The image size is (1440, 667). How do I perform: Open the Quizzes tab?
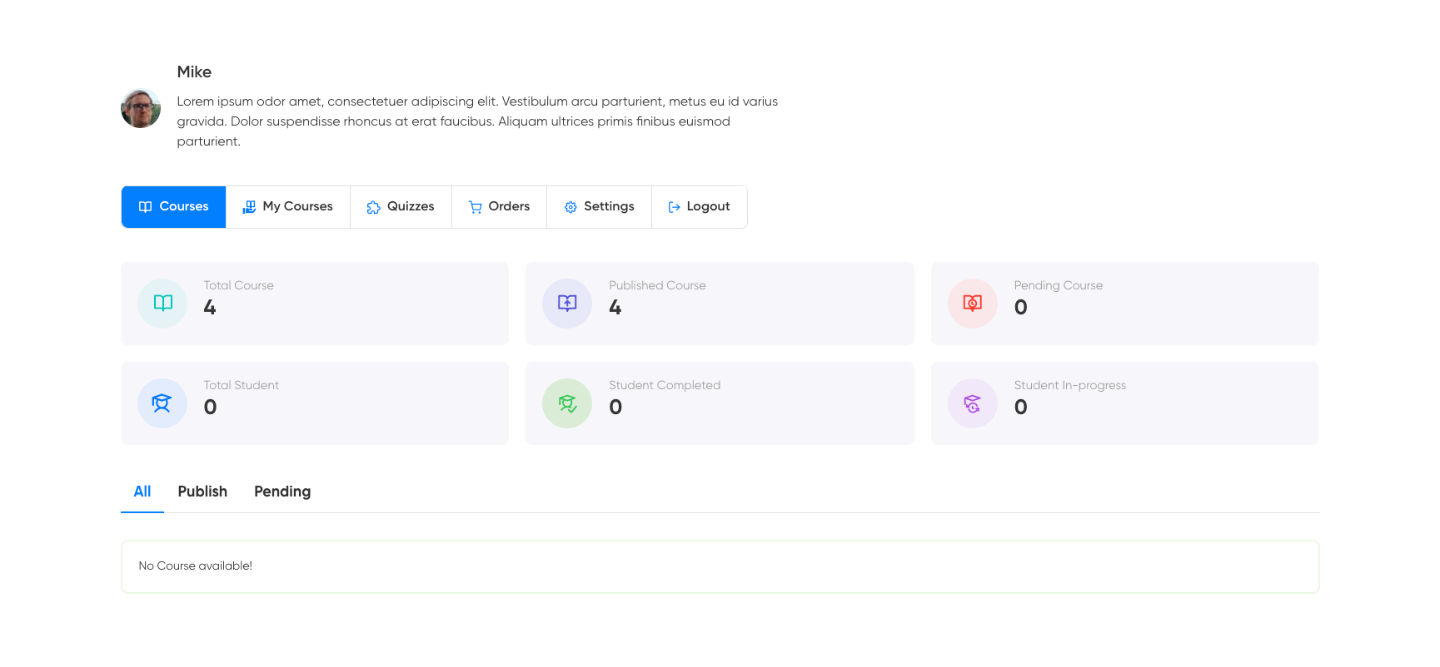point(401,207)
